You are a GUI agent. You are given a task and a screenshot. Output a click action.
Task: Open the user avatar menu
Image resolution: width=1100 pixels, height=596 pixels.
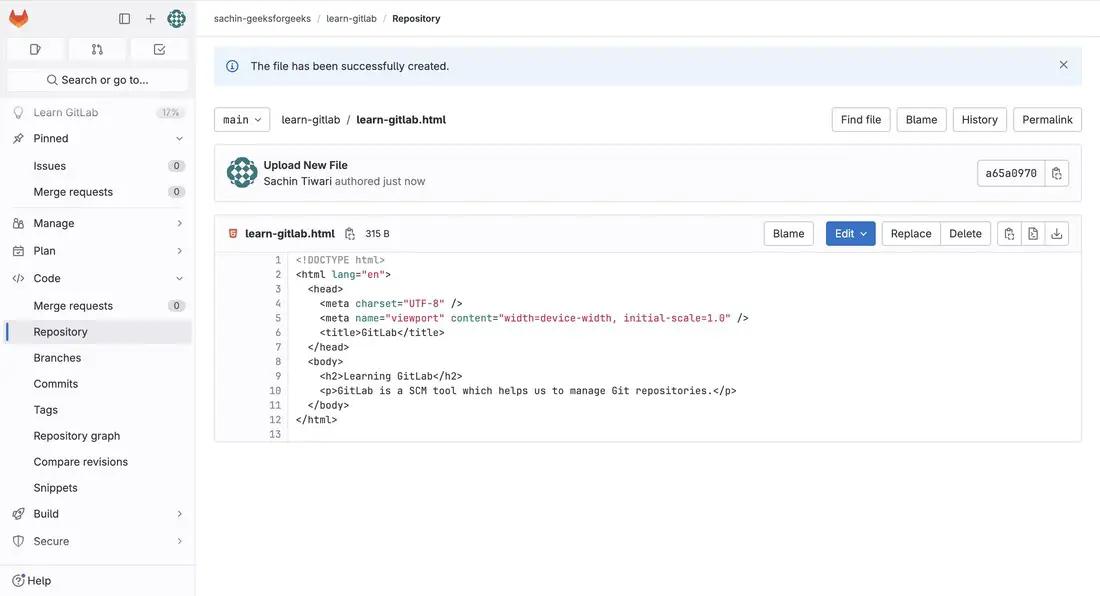(176, 19)
